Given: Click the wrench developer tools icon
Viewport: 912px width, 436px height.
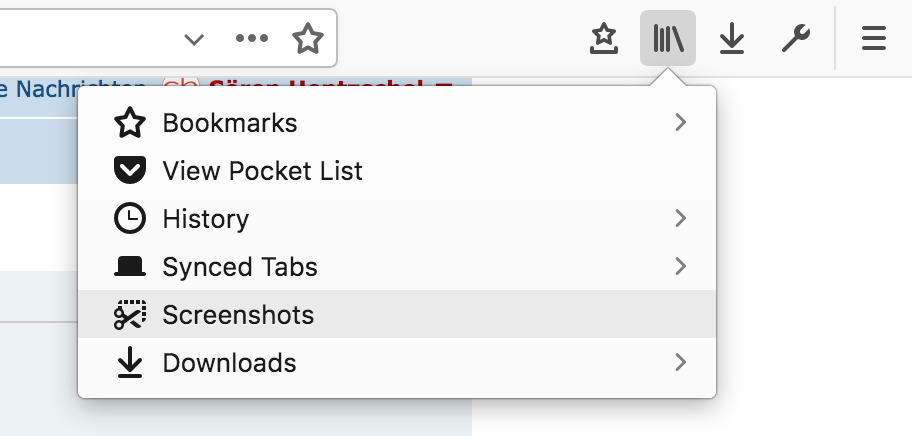Looking at the screenshot, I should (x=795, y=39).
